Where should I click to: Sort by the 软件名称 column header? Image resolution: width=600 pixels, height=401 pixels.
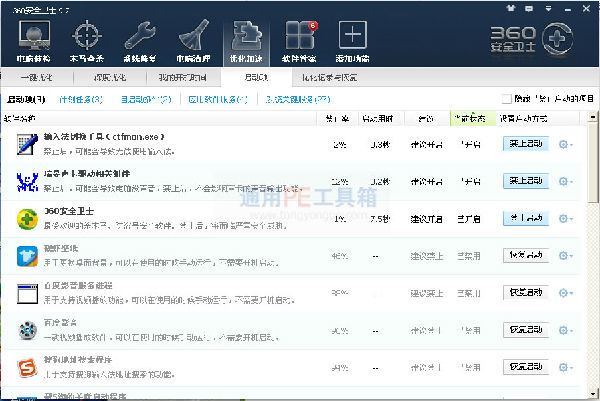tap(159, 119)
